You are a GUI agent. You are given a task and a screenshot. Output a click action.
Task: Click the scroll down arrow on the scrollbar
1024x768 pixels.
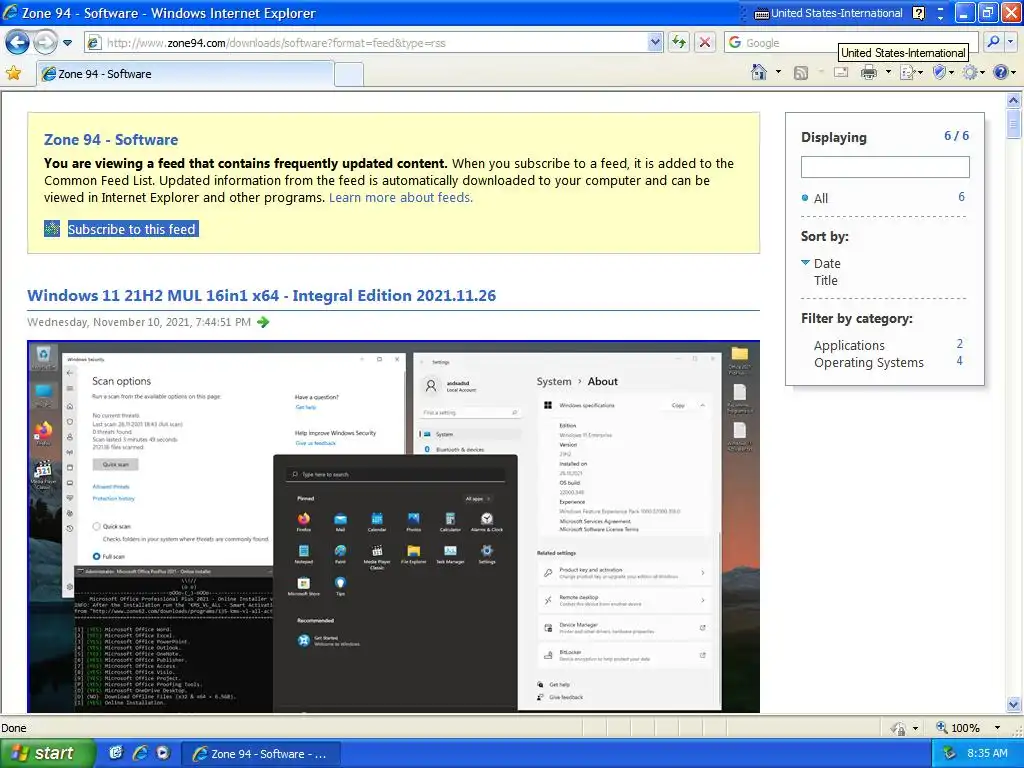point(1013,704)
